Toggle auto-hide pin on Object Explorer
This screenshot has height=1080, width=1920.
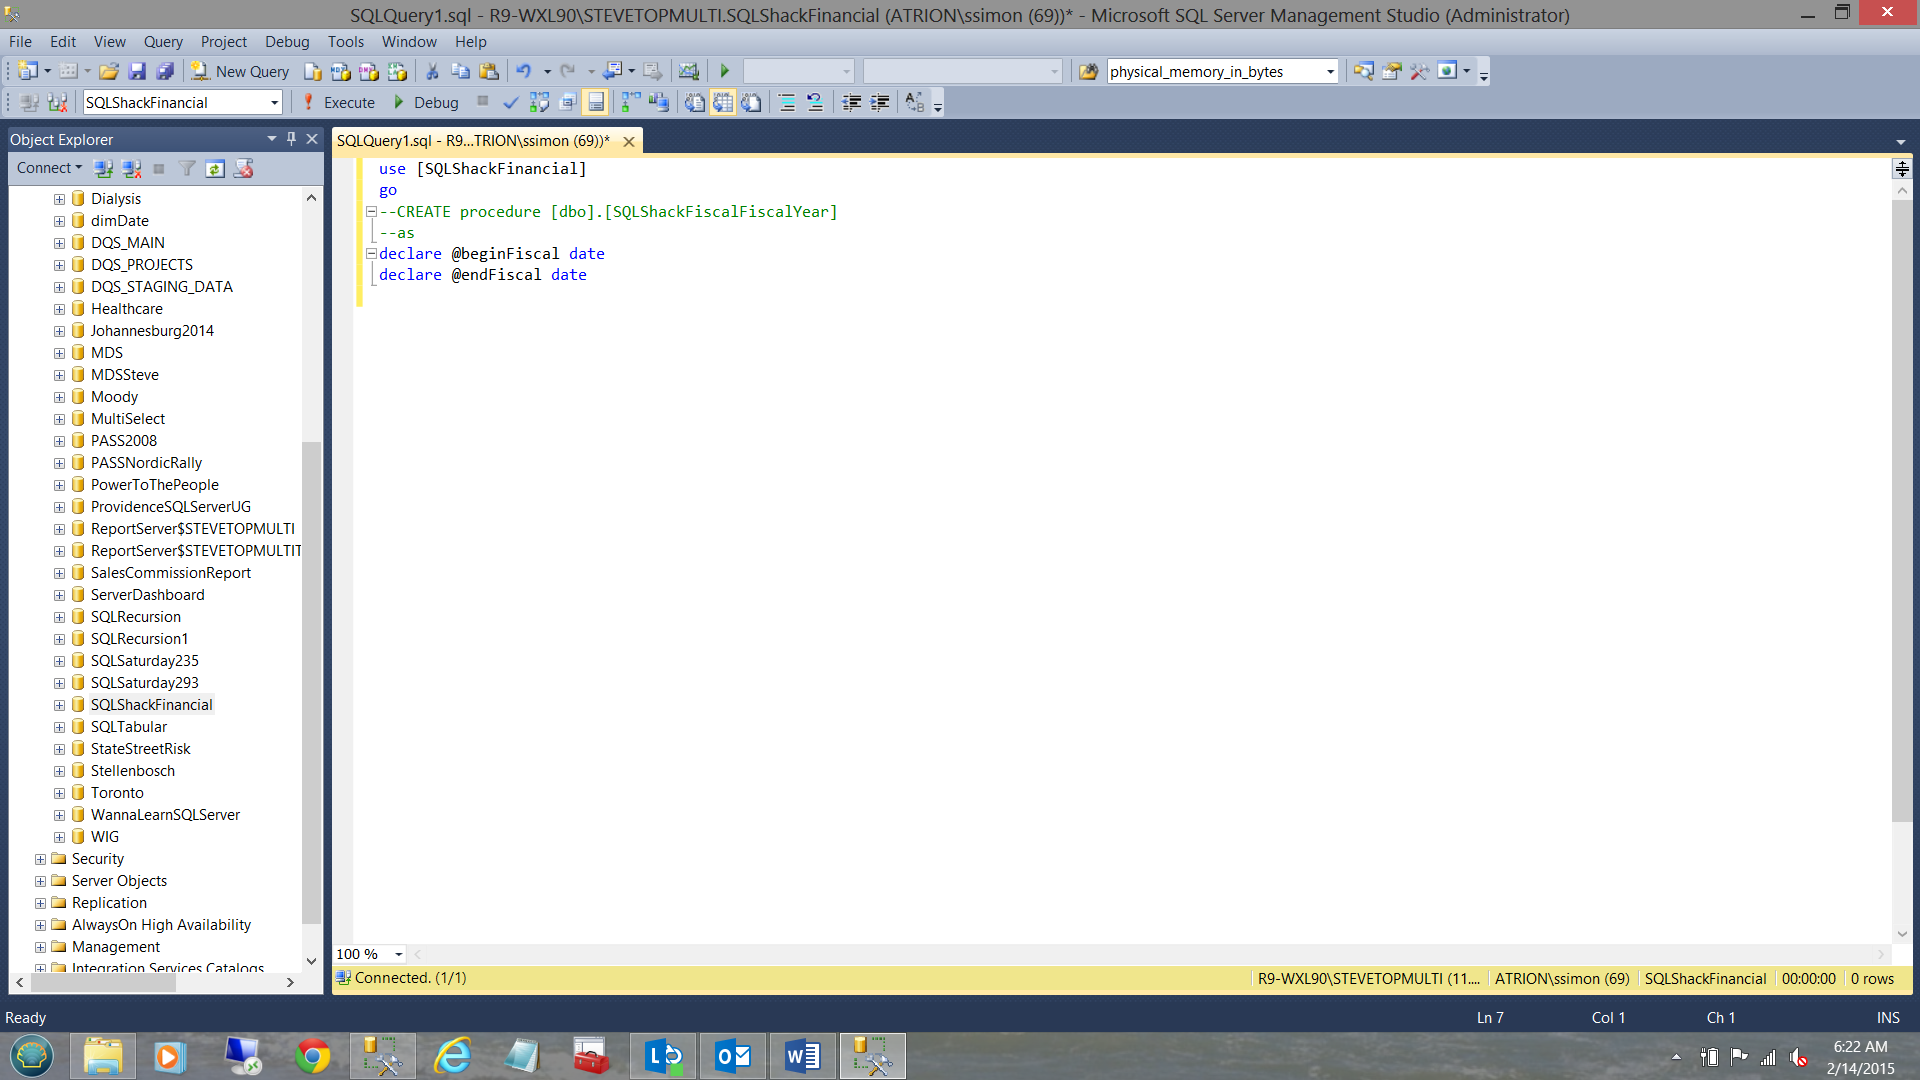[291, 139]
